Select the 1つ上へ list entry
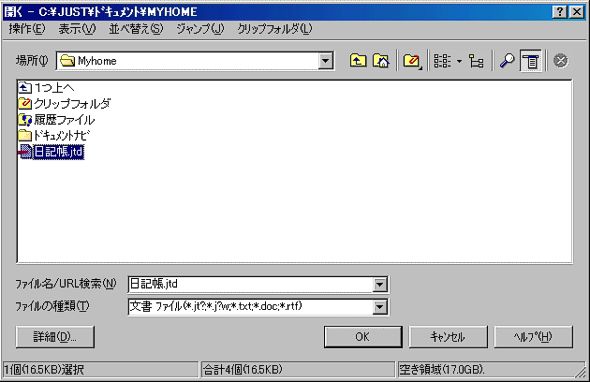 coord(46,88)
